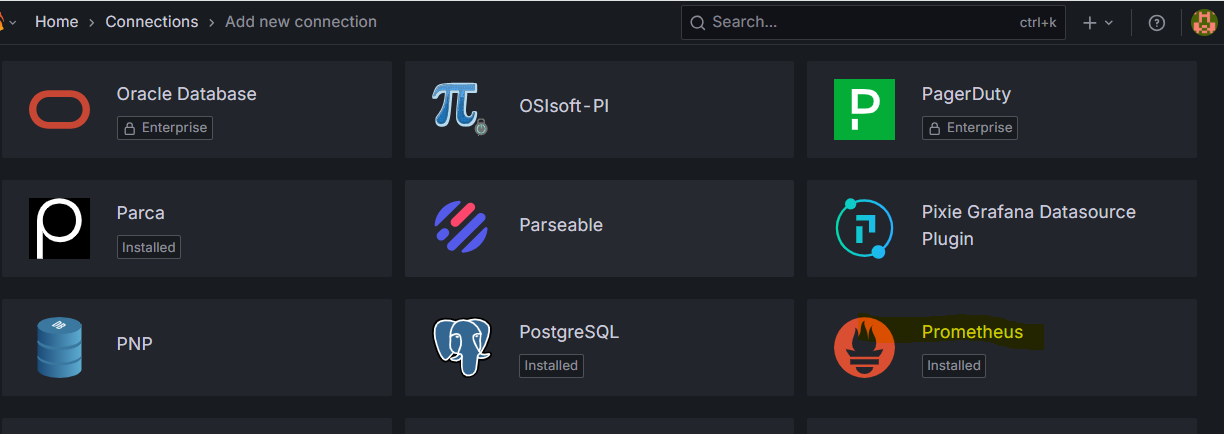Click the PNP database cylinder icon
Screen dimensions: 1224x434
pos(60,347)
